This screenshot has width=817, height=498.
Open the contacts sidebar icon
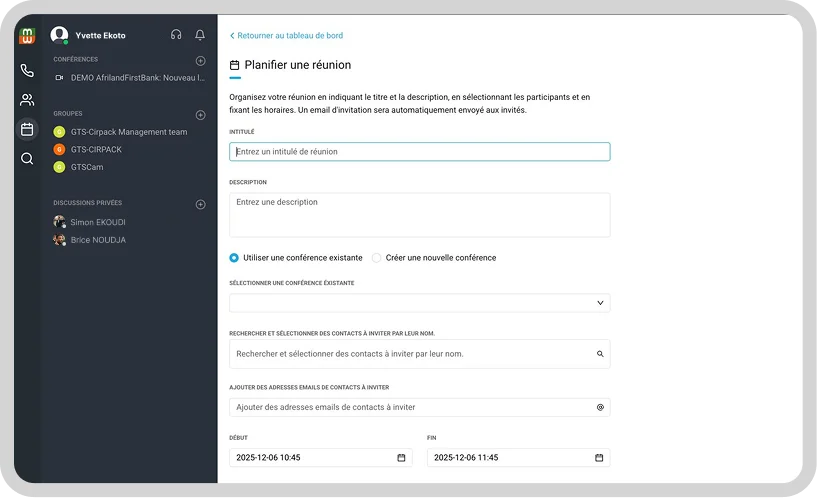(27, 100)
